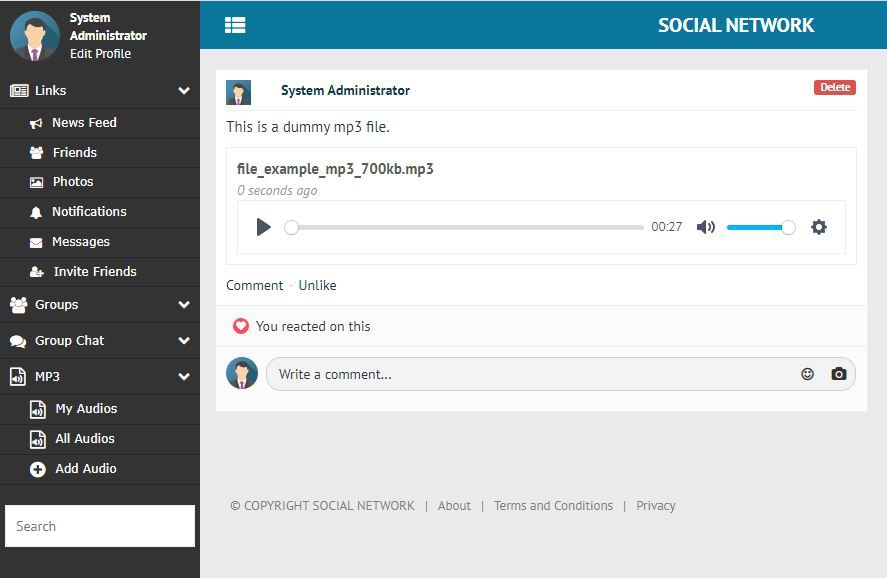Open the emoji picker in comment box
This screenshot has height=578, width=887.
tap(807, 374)
